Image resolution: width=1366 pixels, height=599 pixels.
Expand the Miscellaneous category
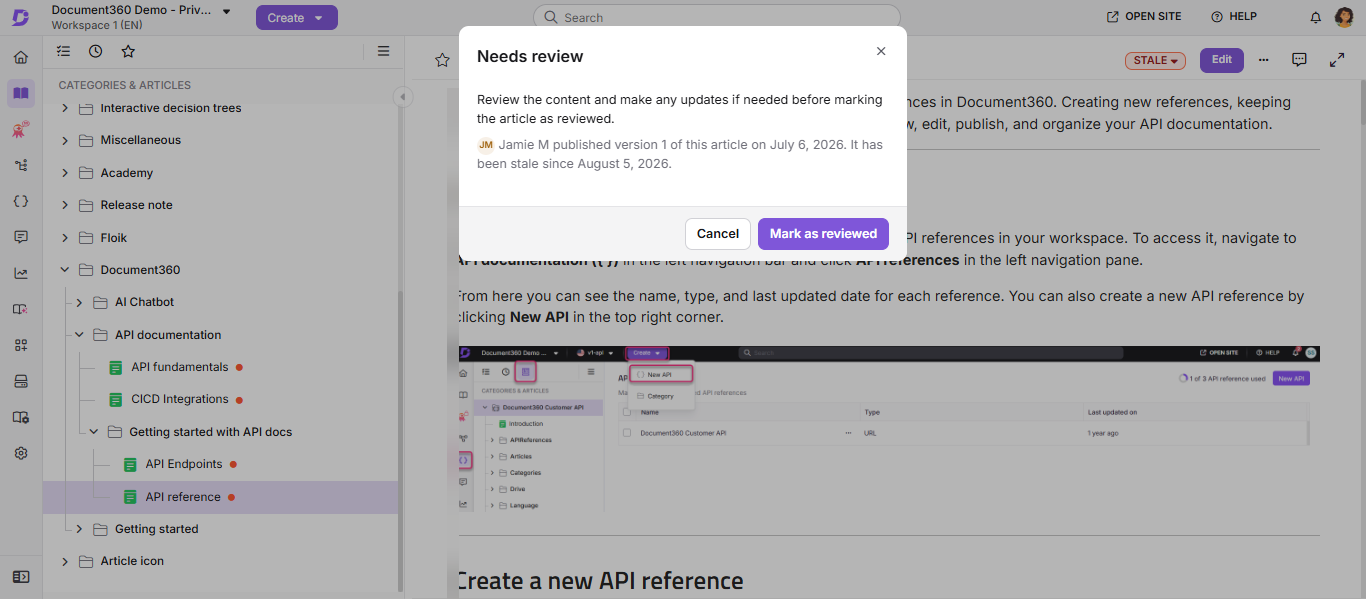tap(66, 140)
